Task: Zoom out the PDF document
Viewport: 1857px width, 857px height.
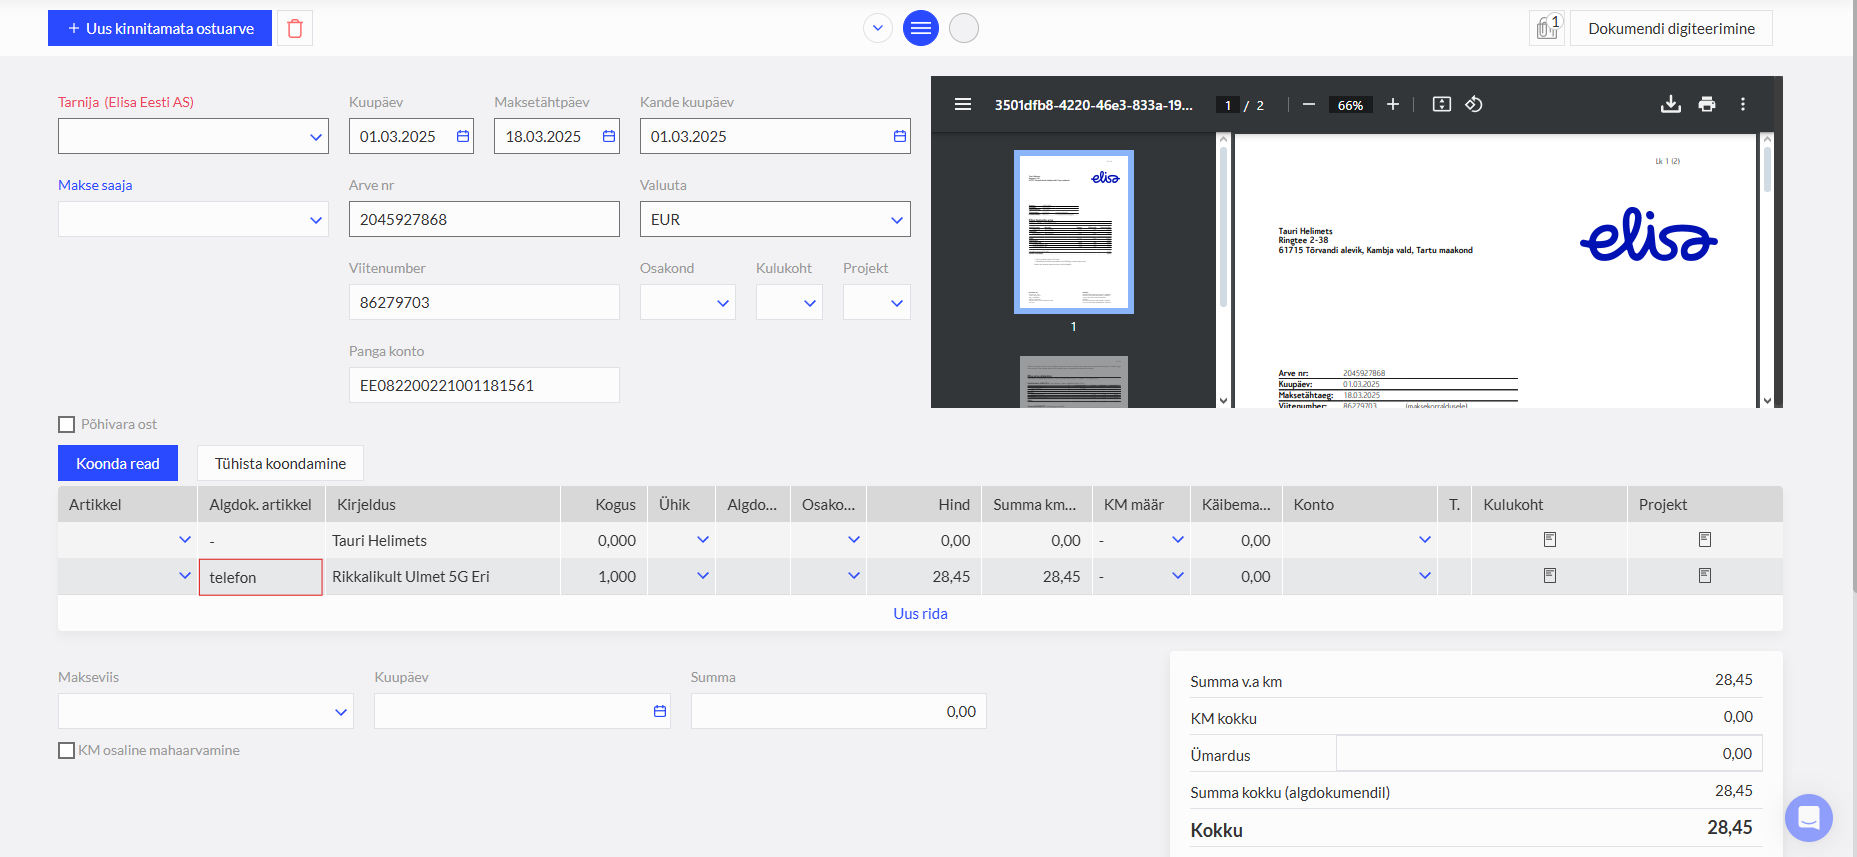Action: pos(1308,104)
